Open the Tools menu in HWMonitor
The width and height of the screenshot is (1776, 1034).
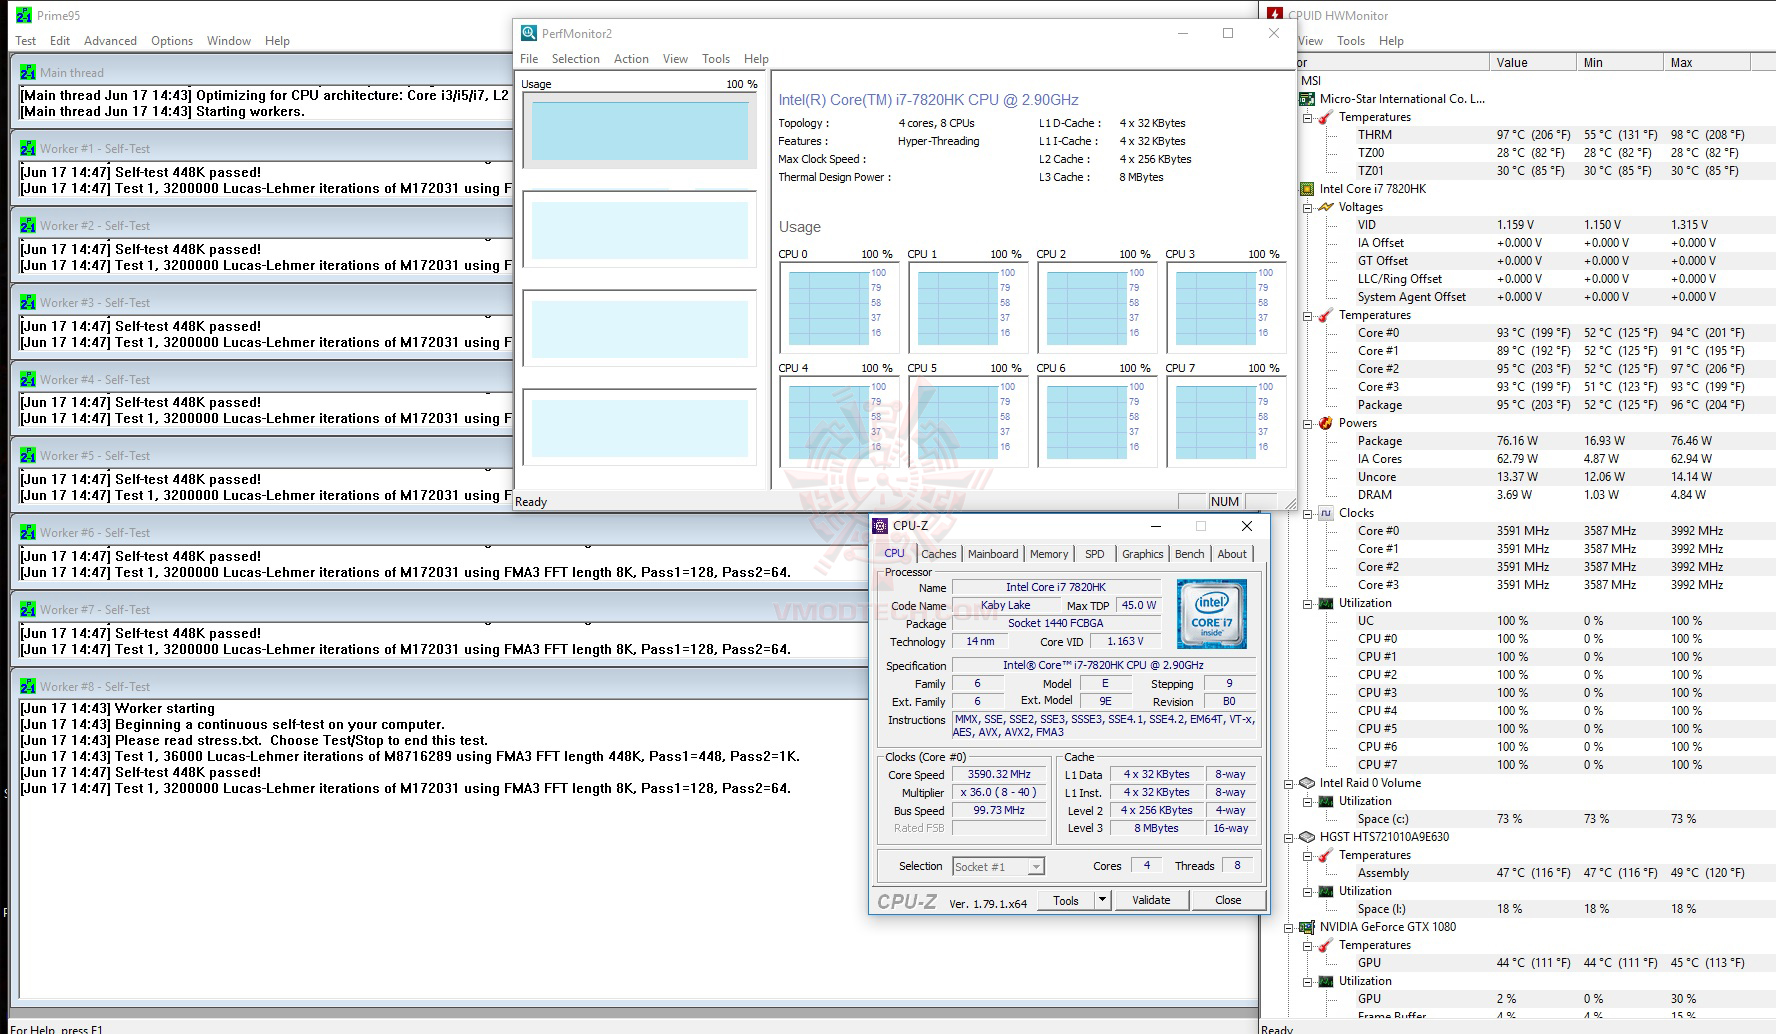coord(1351,41)
